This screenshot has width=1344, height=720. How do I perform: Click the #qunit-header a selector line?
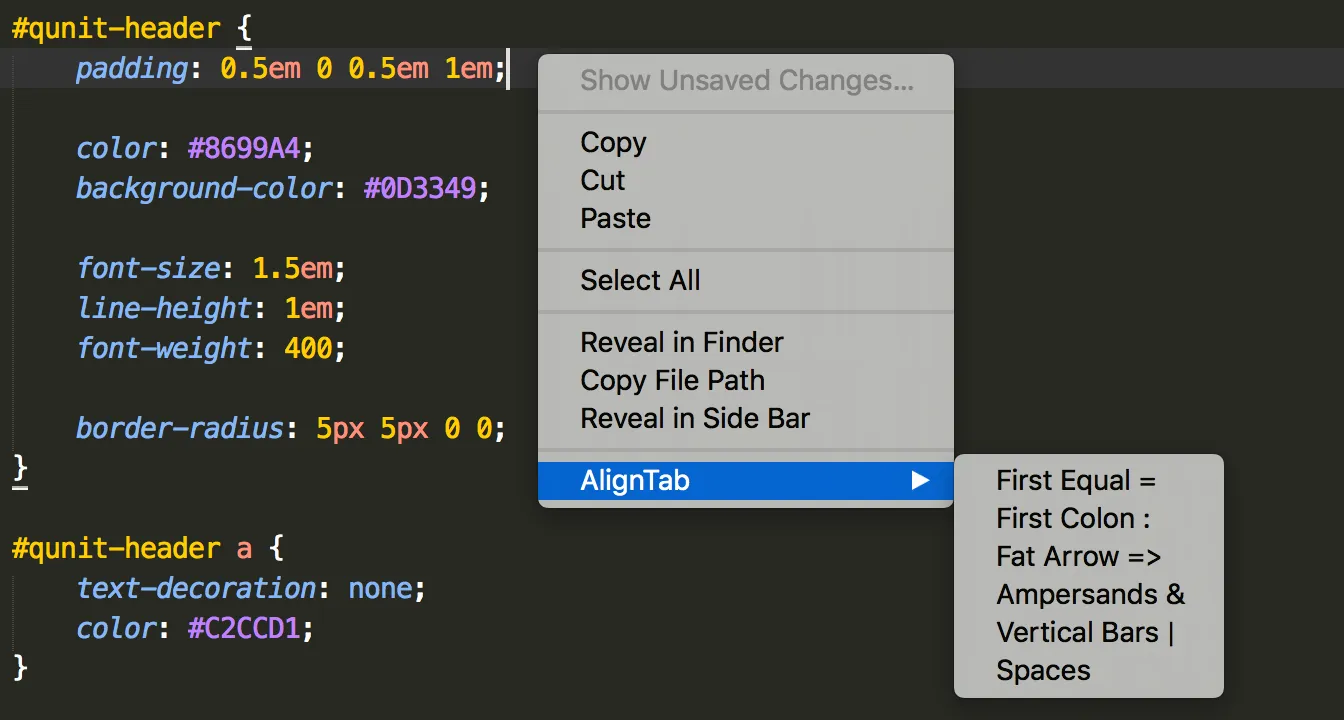point(149,549)
